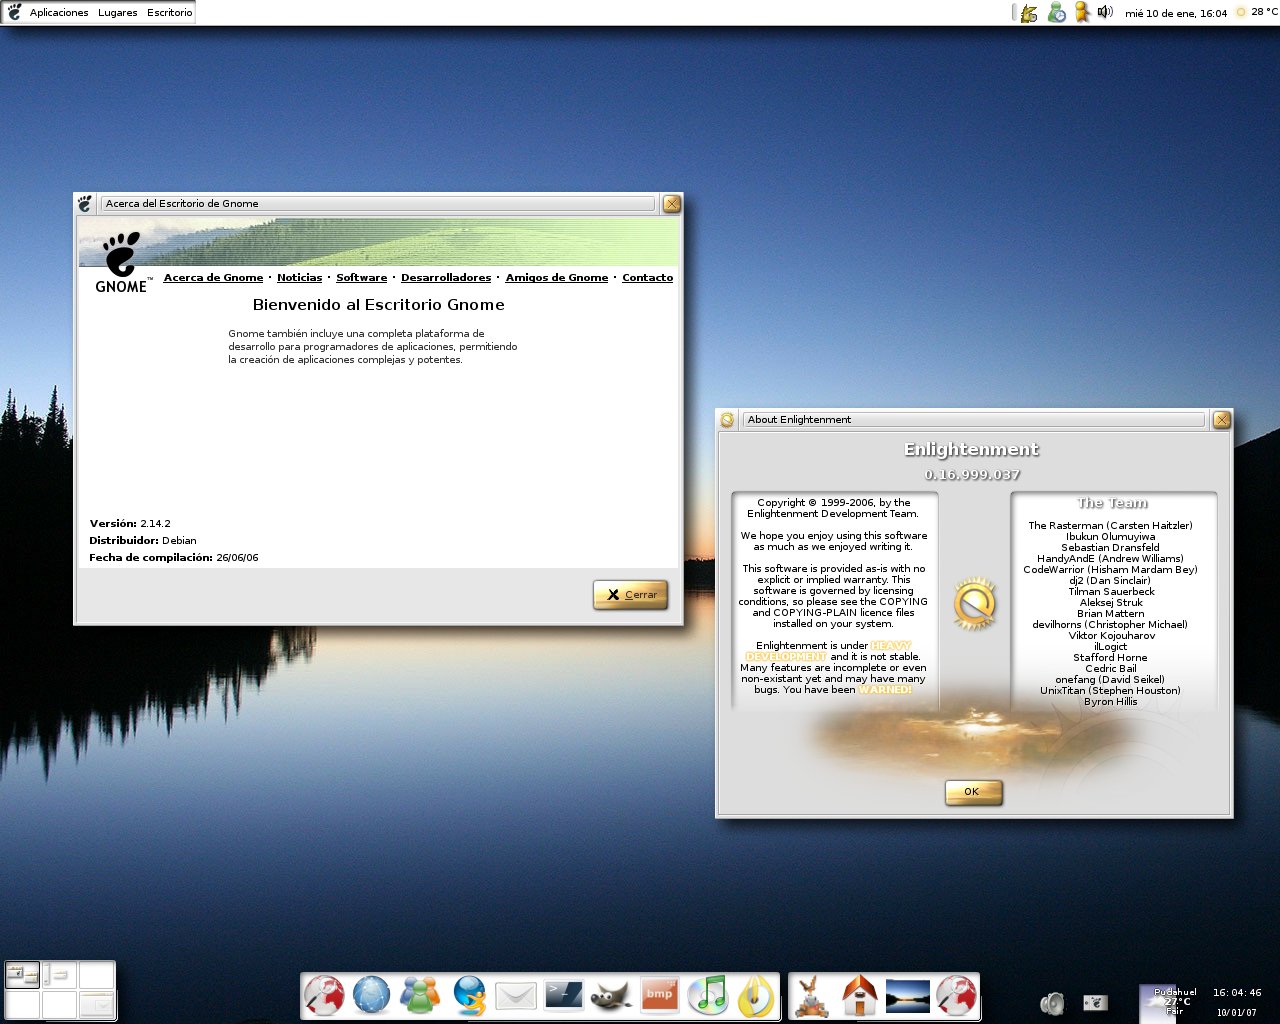Open the volume control in top panel

click(x=1105, y=12)
